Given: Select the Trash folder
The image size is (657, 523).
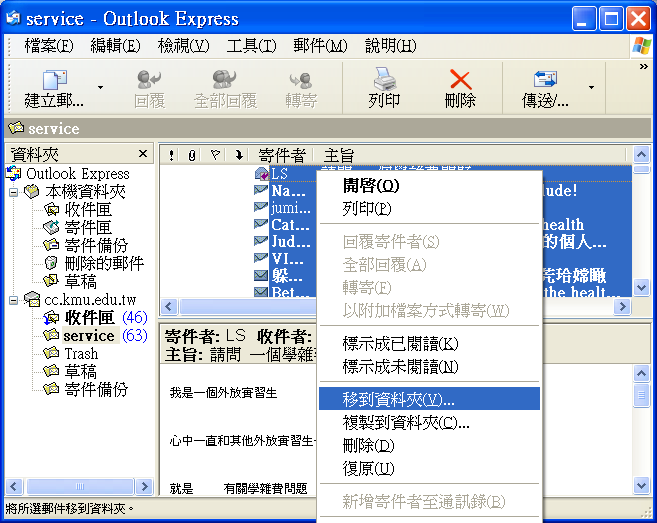Looking at the screenshot, I should click(81, 354).
